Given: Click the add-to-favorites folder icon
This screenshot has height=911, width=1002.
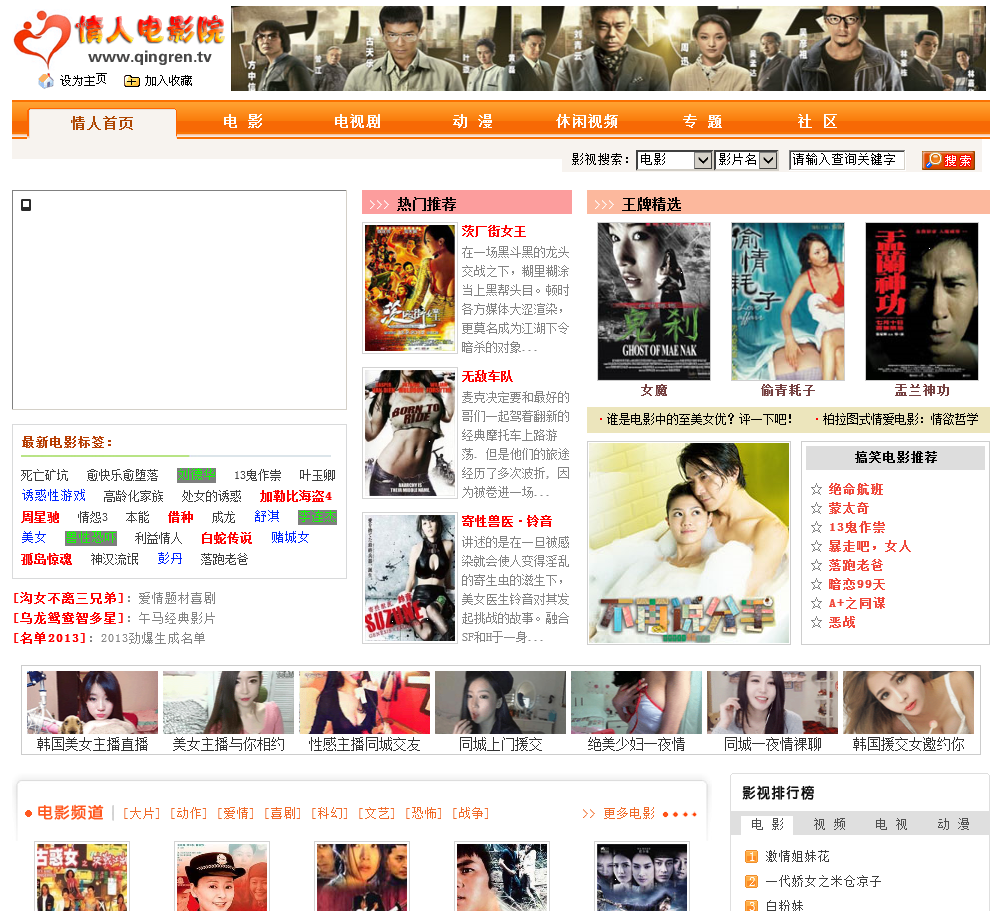Looking at the screenshot, I should 132,81.
